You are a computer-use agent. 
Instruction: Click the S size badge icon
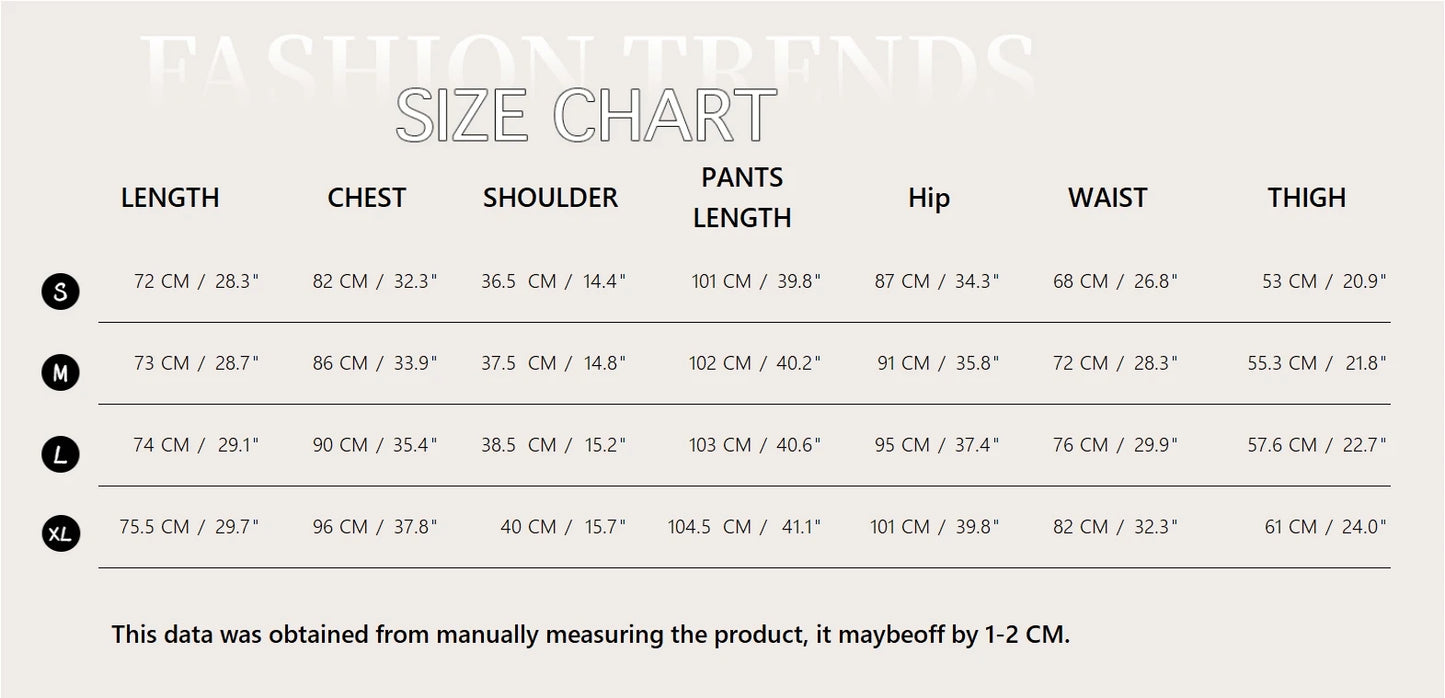point(60,292)
